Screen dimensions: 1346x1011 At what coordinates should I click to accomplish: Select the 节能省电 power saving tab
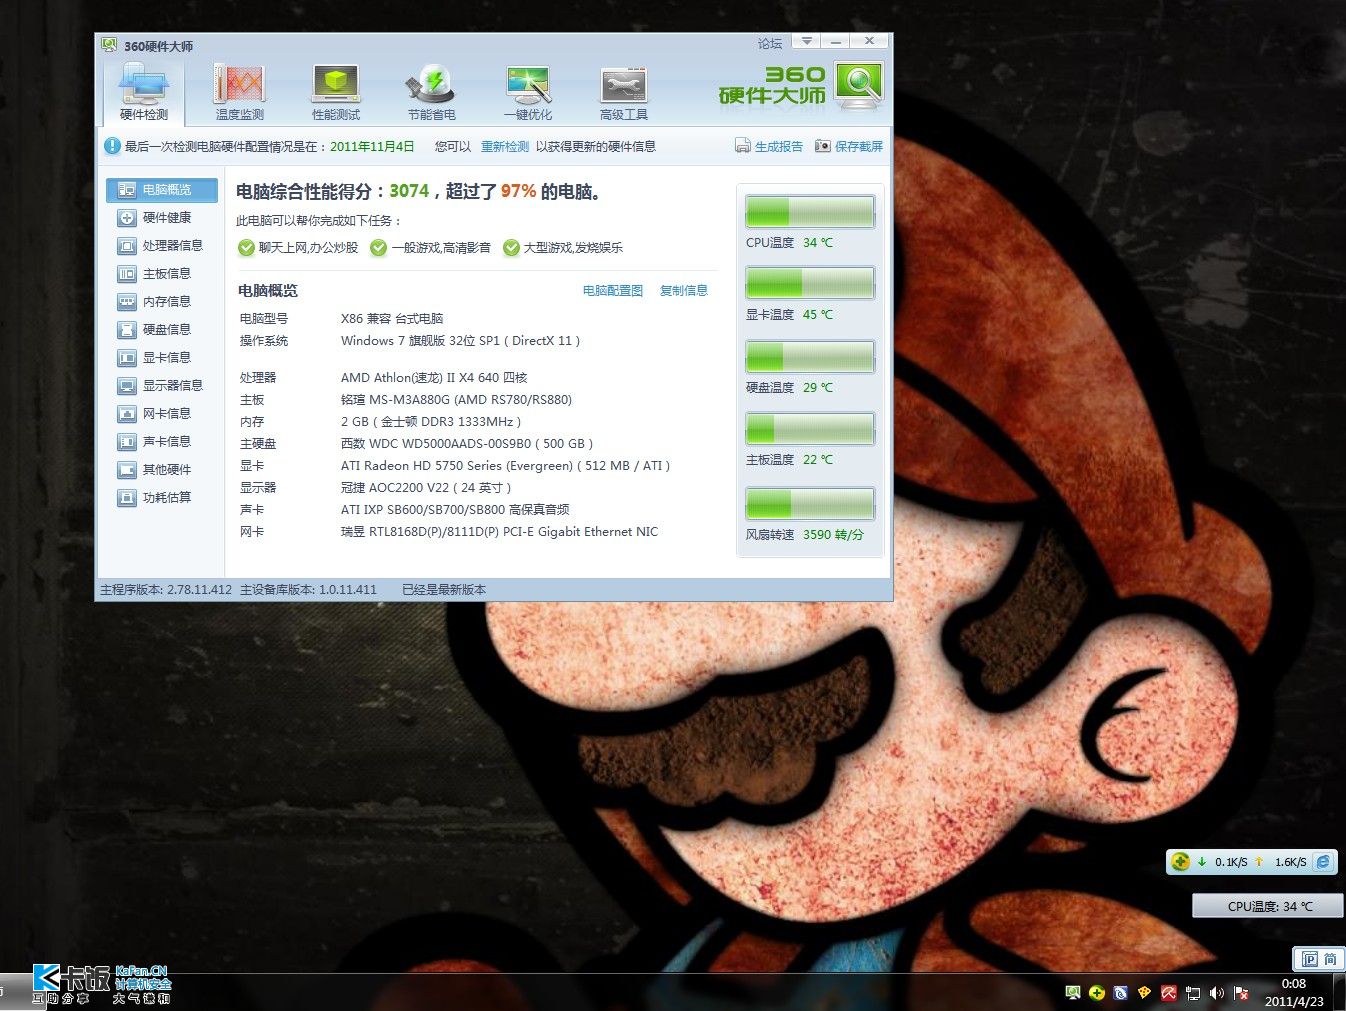[431, 92]
